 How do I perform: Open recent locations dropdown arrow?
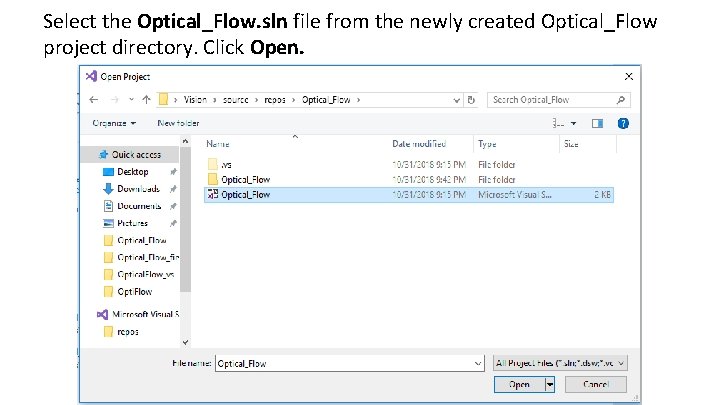click(x=131, y=100)
